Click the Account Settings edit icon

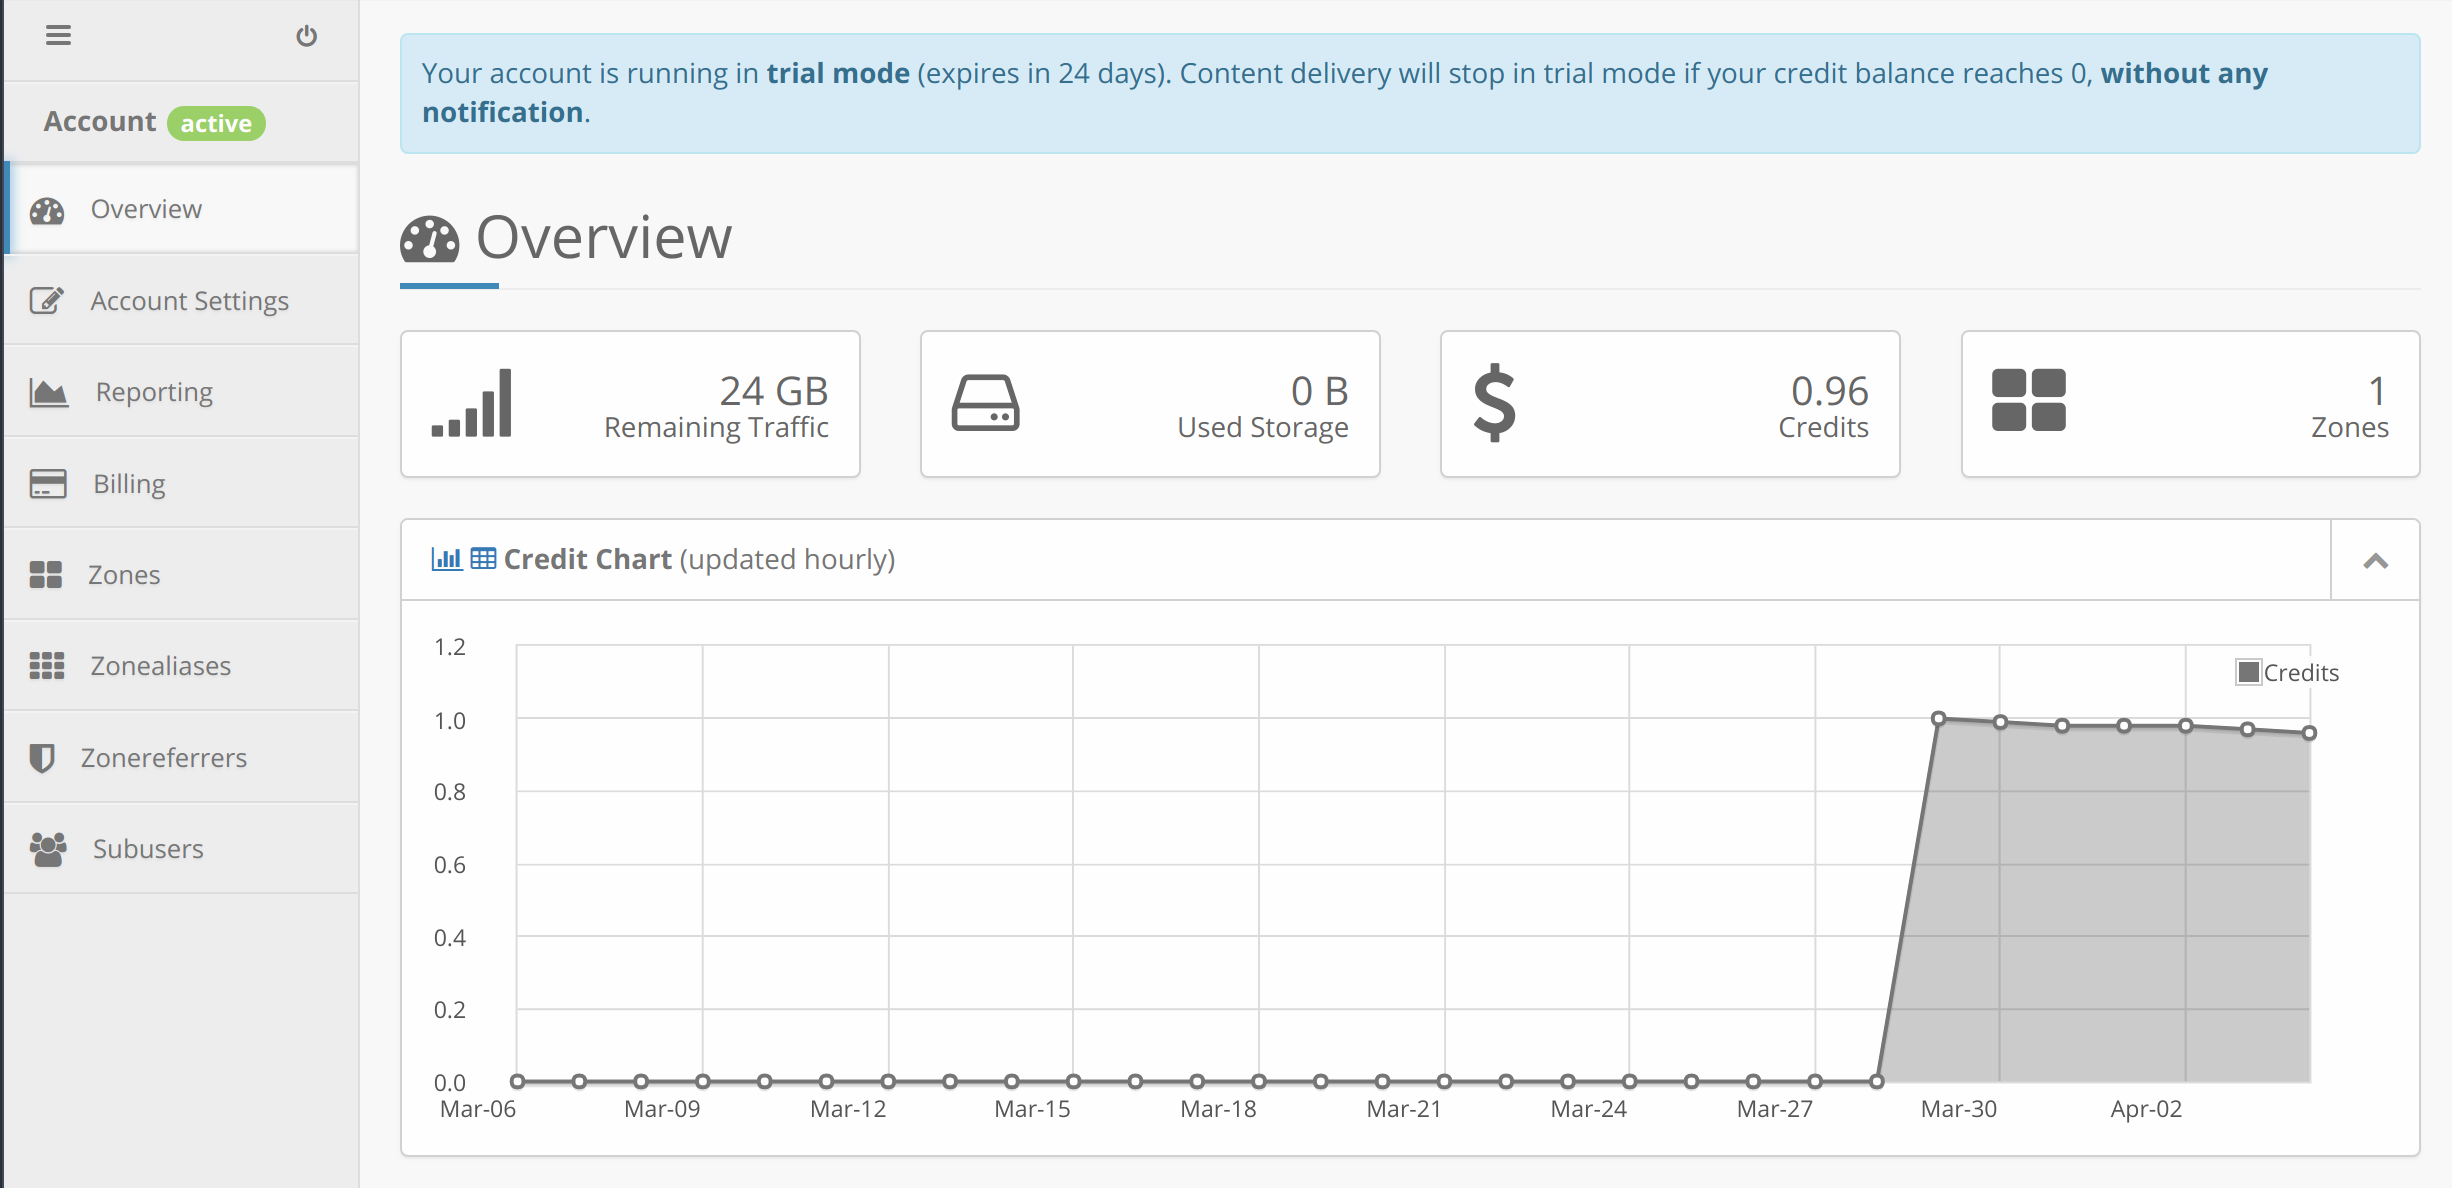pyautogui.click(x=45, y=300)
